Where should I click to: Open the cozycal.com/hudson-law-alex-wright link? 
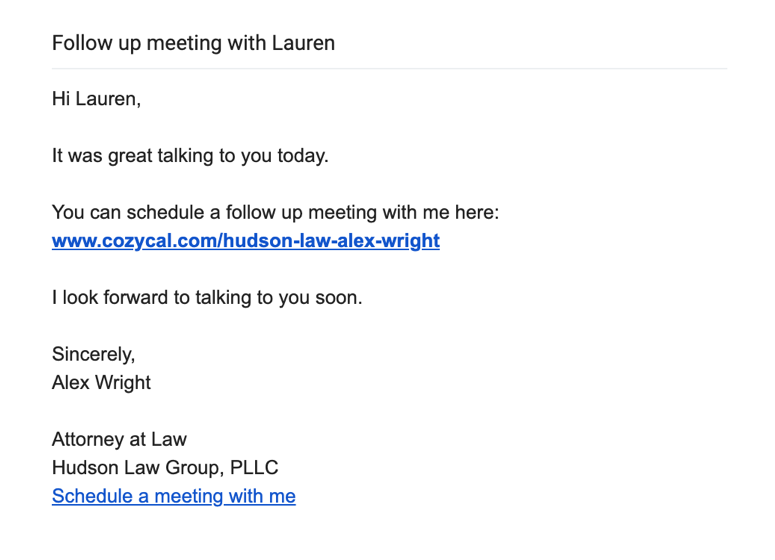(x=246, y=241)
